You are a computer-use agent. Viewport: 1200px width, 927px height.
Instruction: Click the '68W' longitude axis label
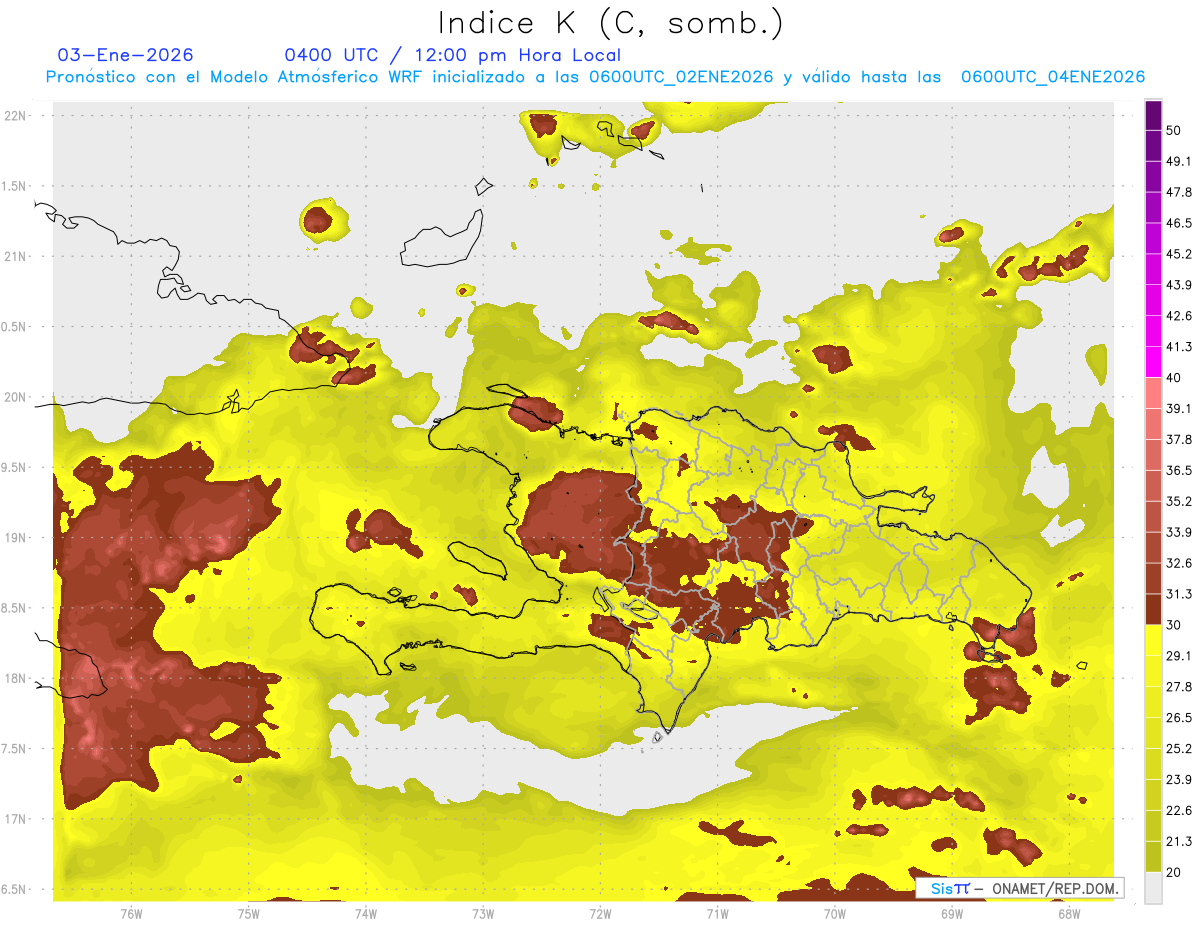[x=1068, y=914]
